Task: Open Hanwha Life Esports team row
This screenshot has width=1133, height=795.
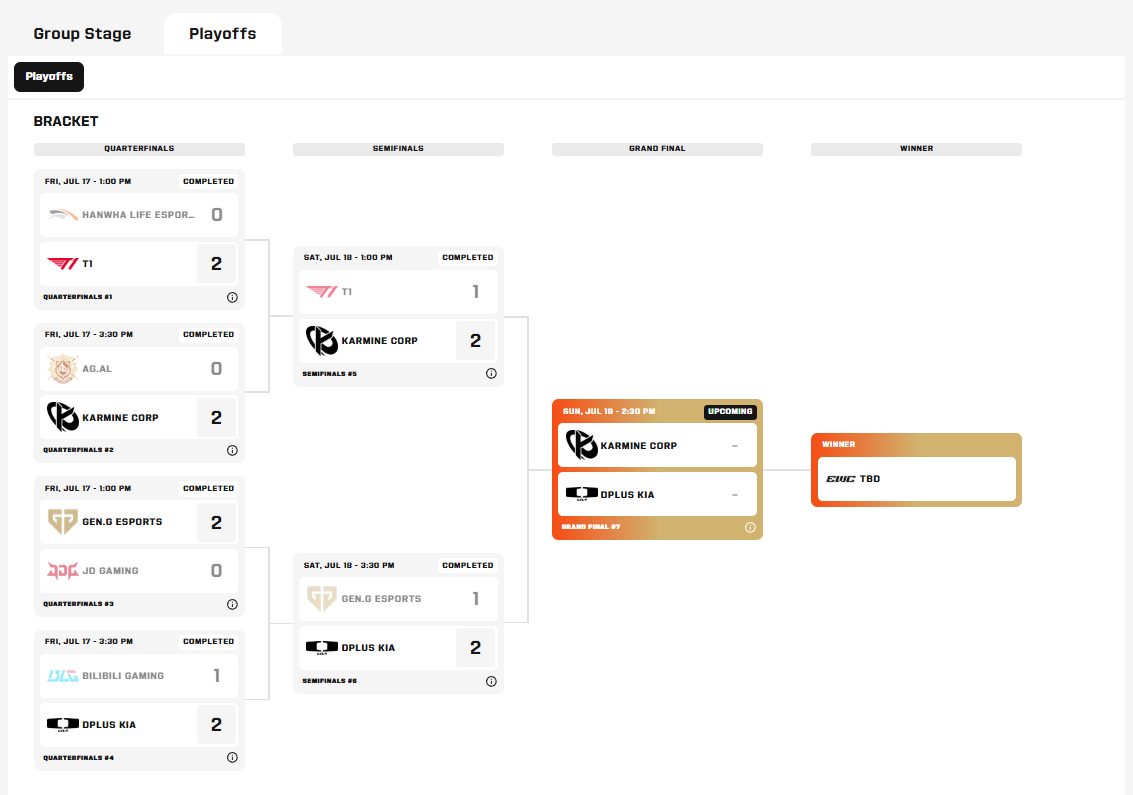Action: tap(139, 215)
